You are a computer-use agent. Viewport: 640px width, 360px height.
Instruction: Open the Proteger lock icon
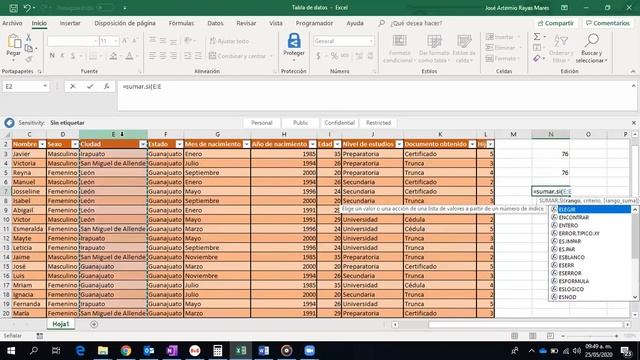point(294,41)
